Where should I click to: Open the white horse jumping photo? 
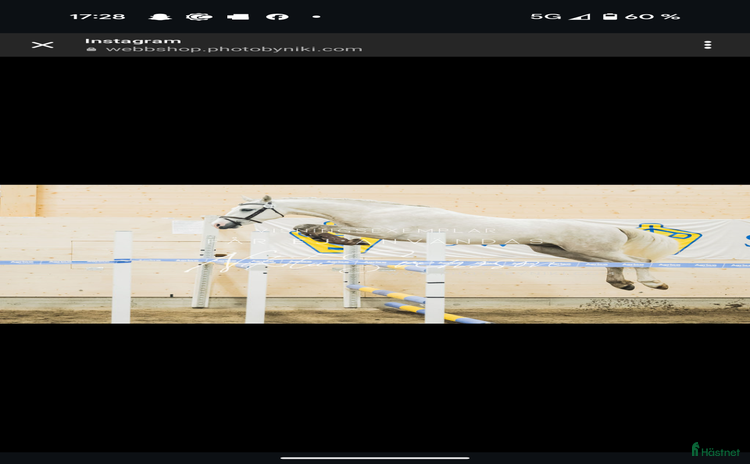click(375, 254)
